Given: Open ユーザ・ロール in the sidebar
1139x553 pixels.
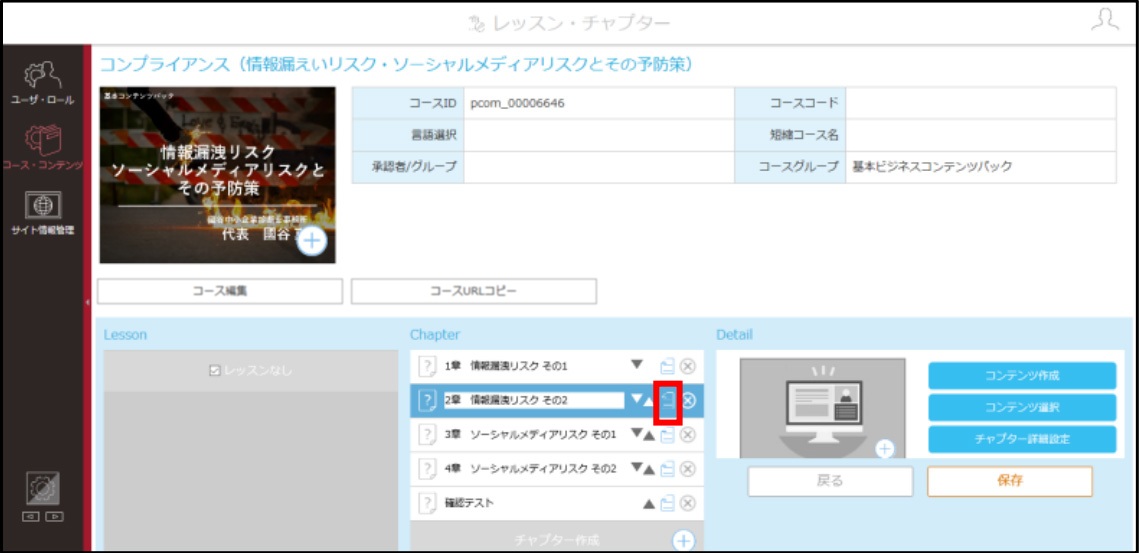Looking at the screenshot, I should point(42,85).
